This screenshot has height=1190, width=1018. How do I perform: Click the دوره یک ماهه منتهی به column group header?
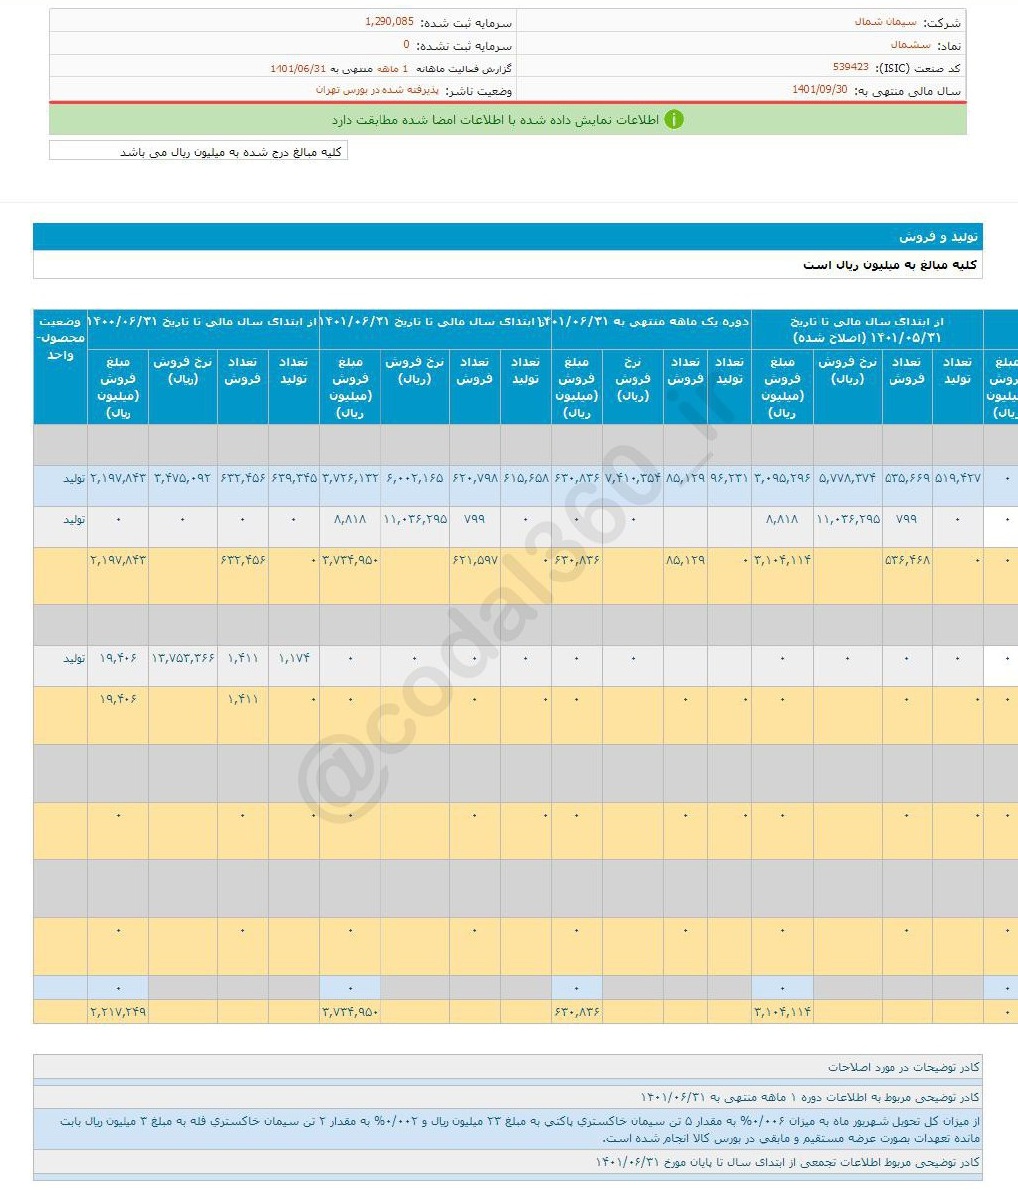[651, 322]
